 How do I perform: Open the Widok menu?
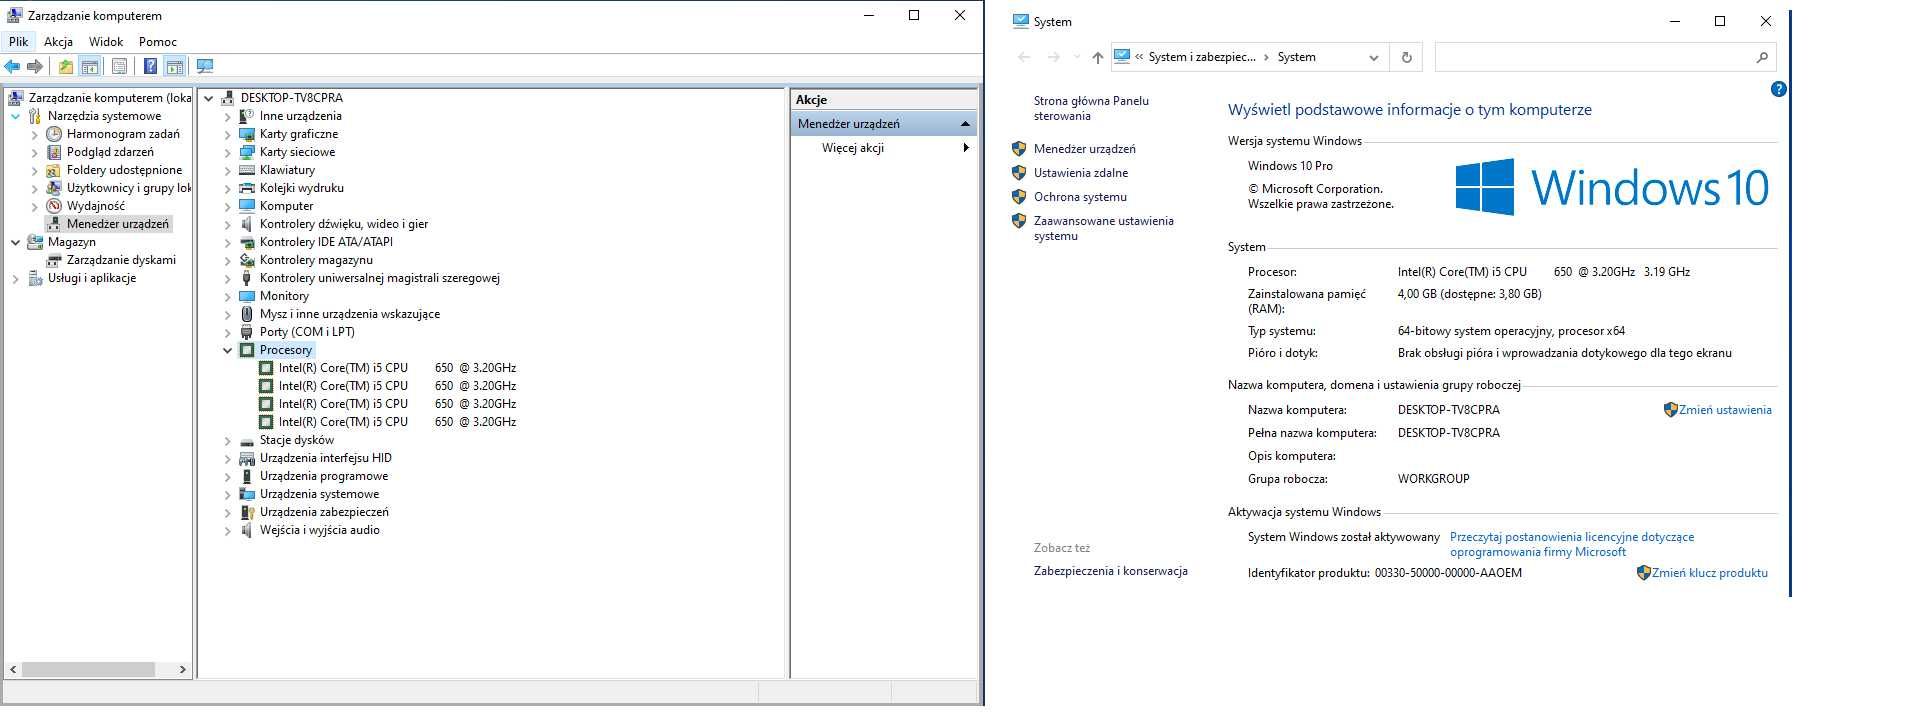pyautogui.click(x=106, y=42)
